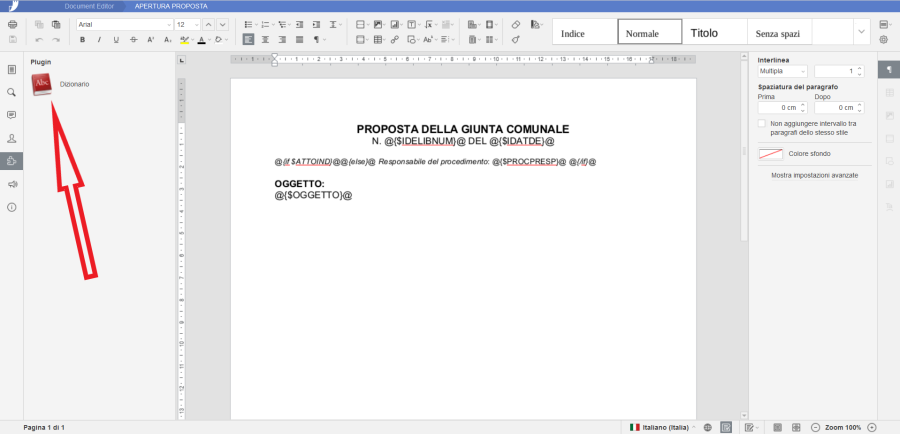Insert a hyperlink from toolbar
The image size is (900, 434).
coord(395,40)
